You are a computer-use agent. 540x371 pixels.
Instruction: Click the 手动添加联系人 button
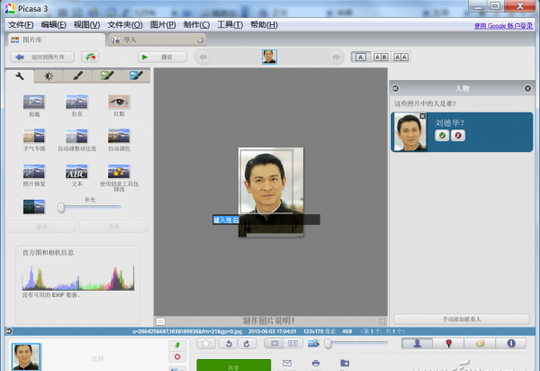click(x=461, y=319)
